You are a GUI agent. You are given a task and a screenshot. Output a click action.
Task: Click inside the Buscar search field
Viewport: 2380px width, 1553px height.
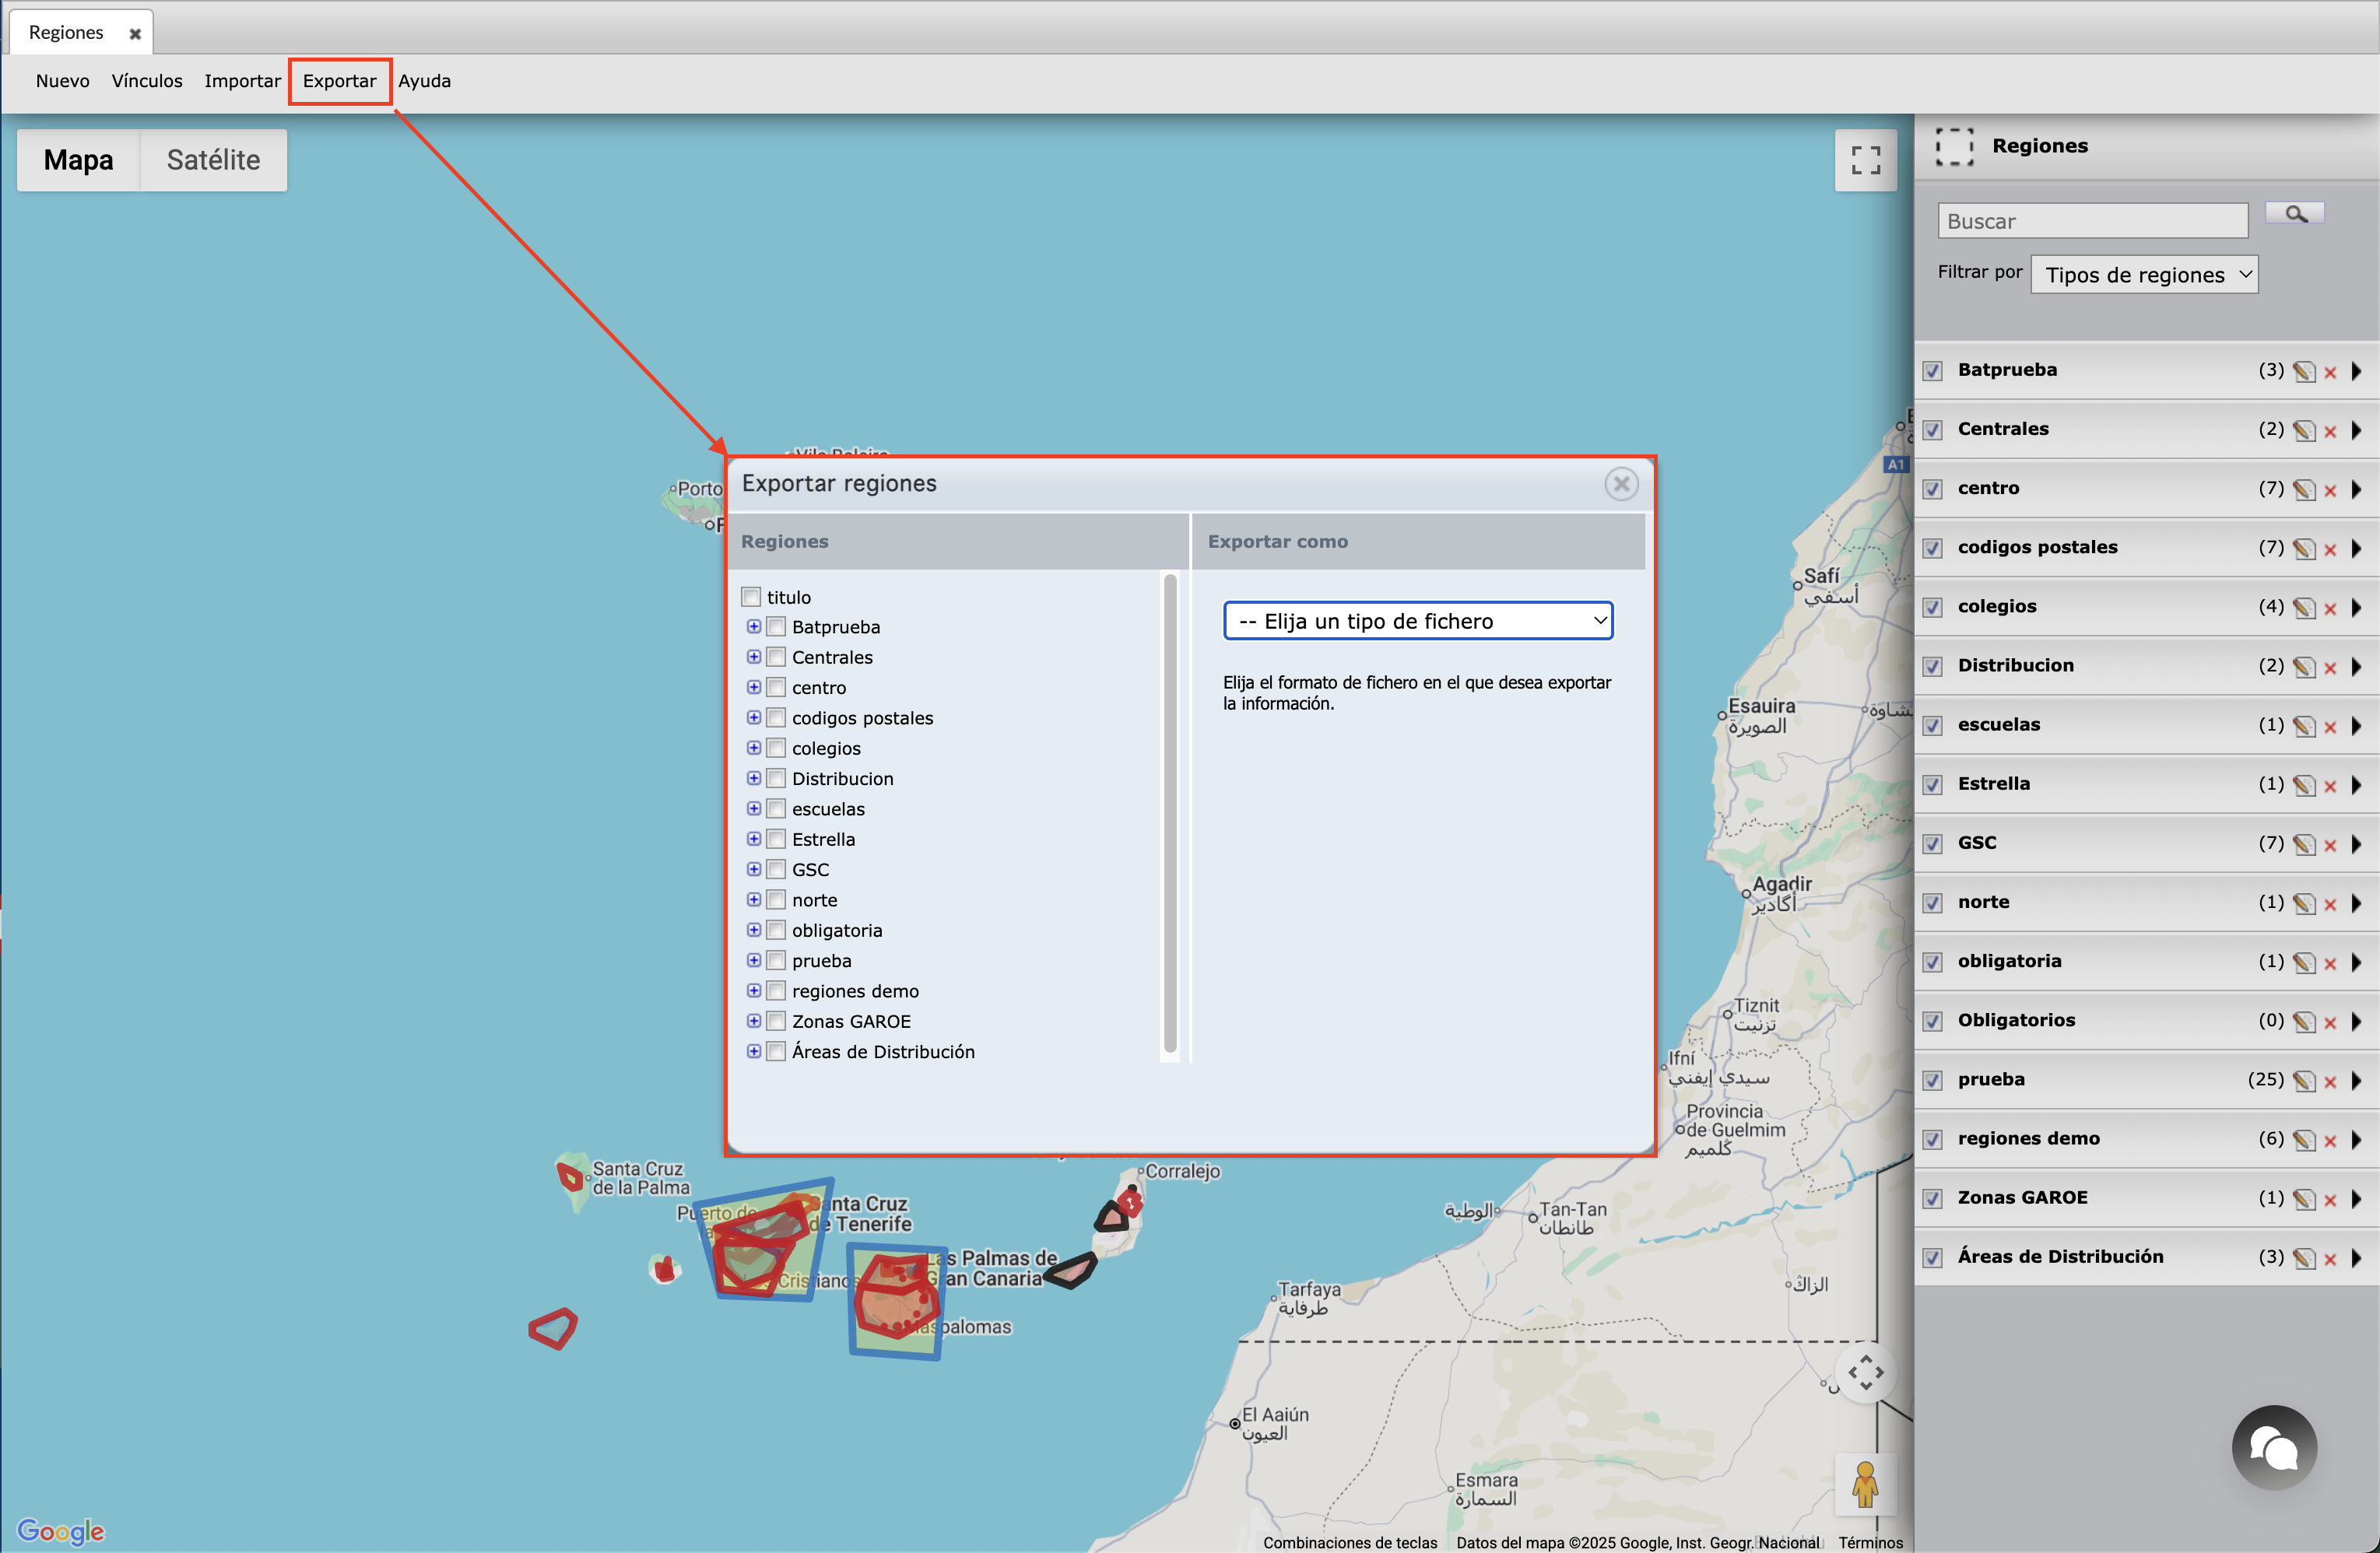[2092, 220]
